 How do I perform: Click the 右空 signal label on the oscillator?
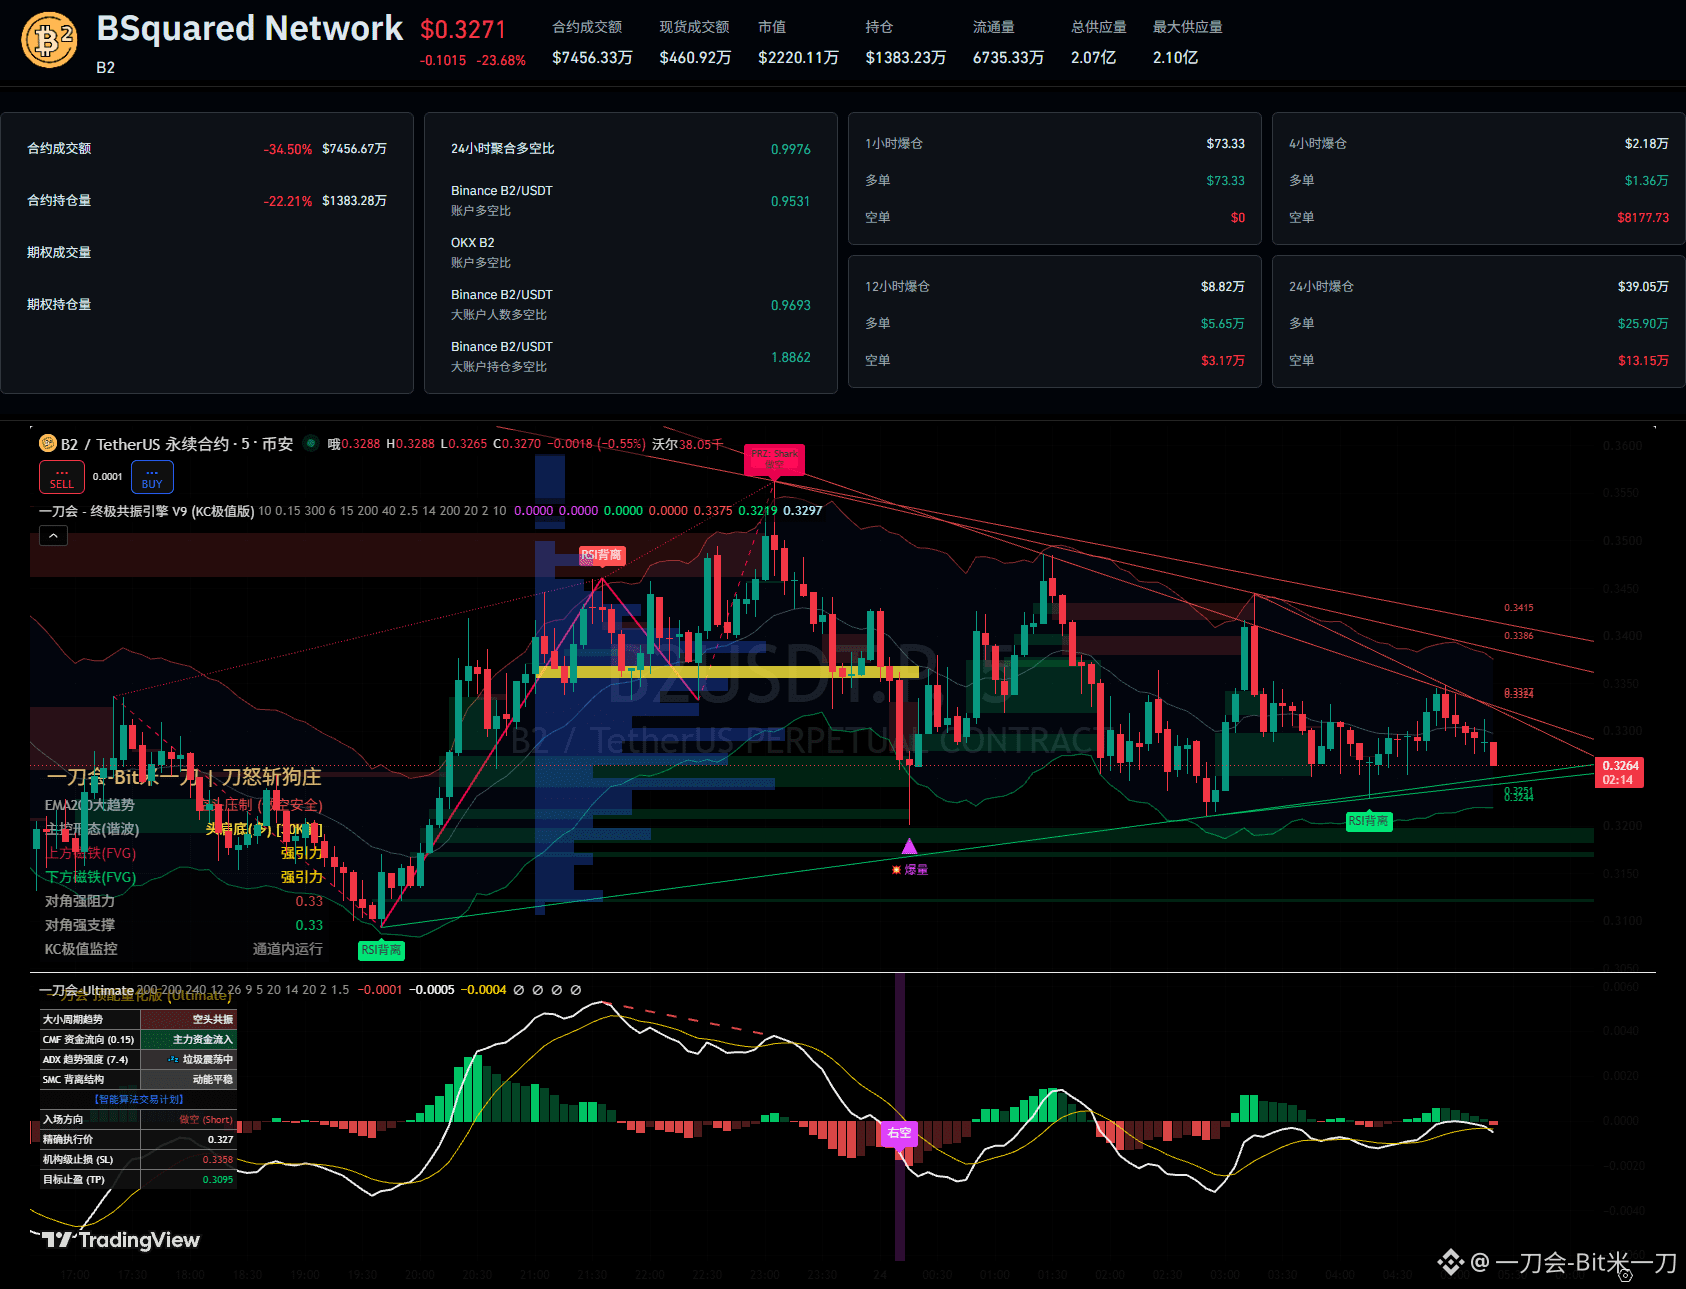899,1133
